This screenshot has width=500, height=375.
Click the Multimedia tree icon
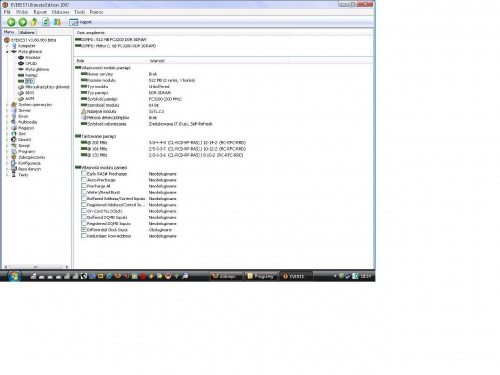[14, 122]
